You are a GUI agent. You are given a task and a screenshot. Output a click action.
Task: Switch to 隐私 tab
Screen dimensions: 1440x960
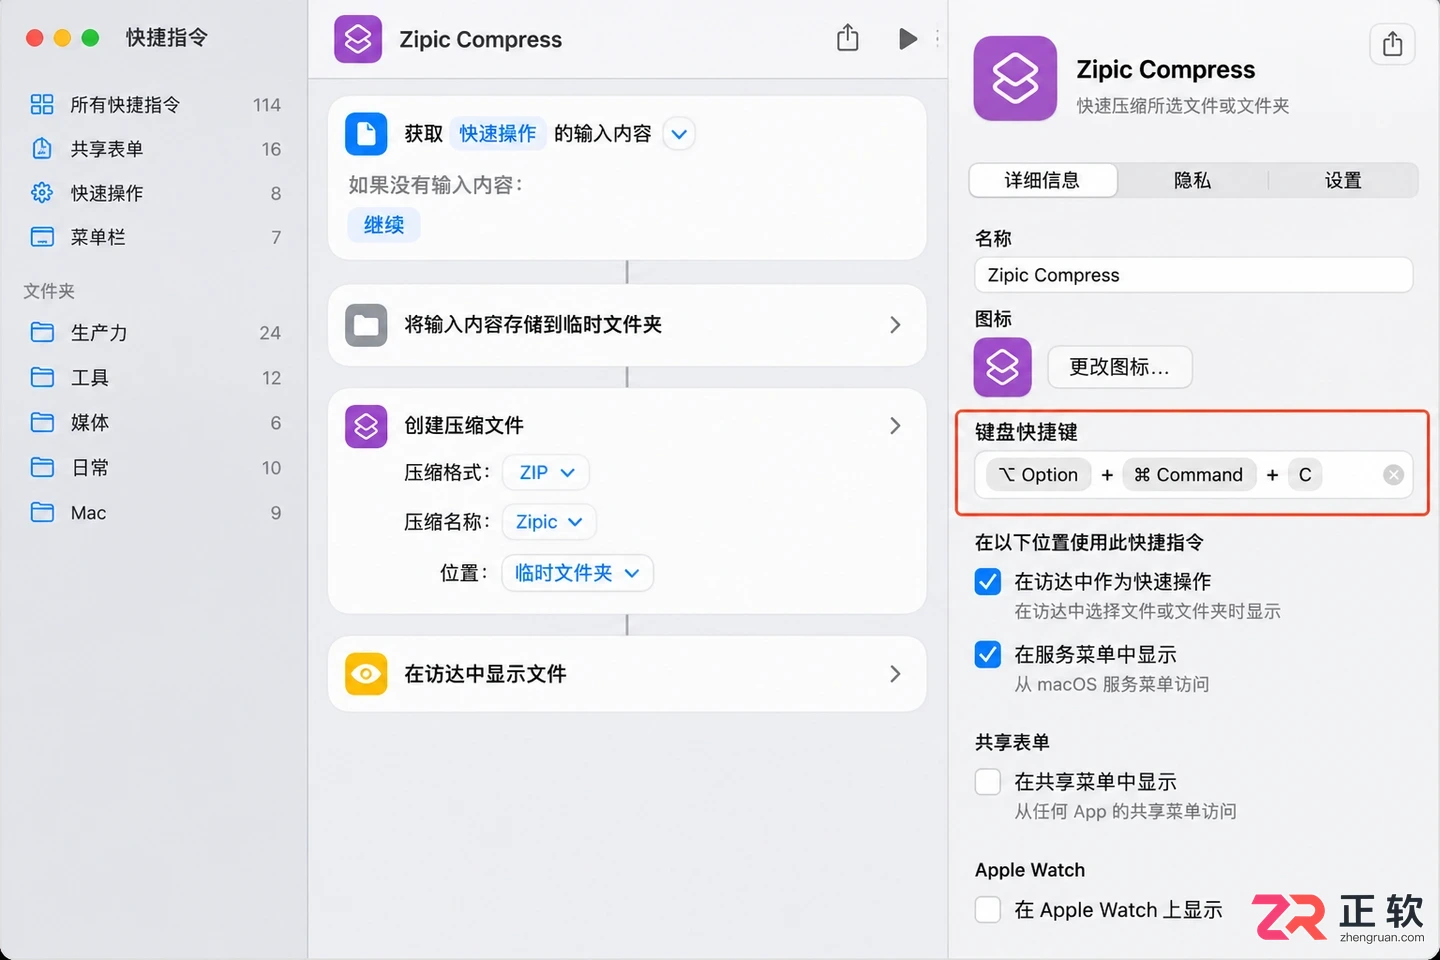(1192, 180)
